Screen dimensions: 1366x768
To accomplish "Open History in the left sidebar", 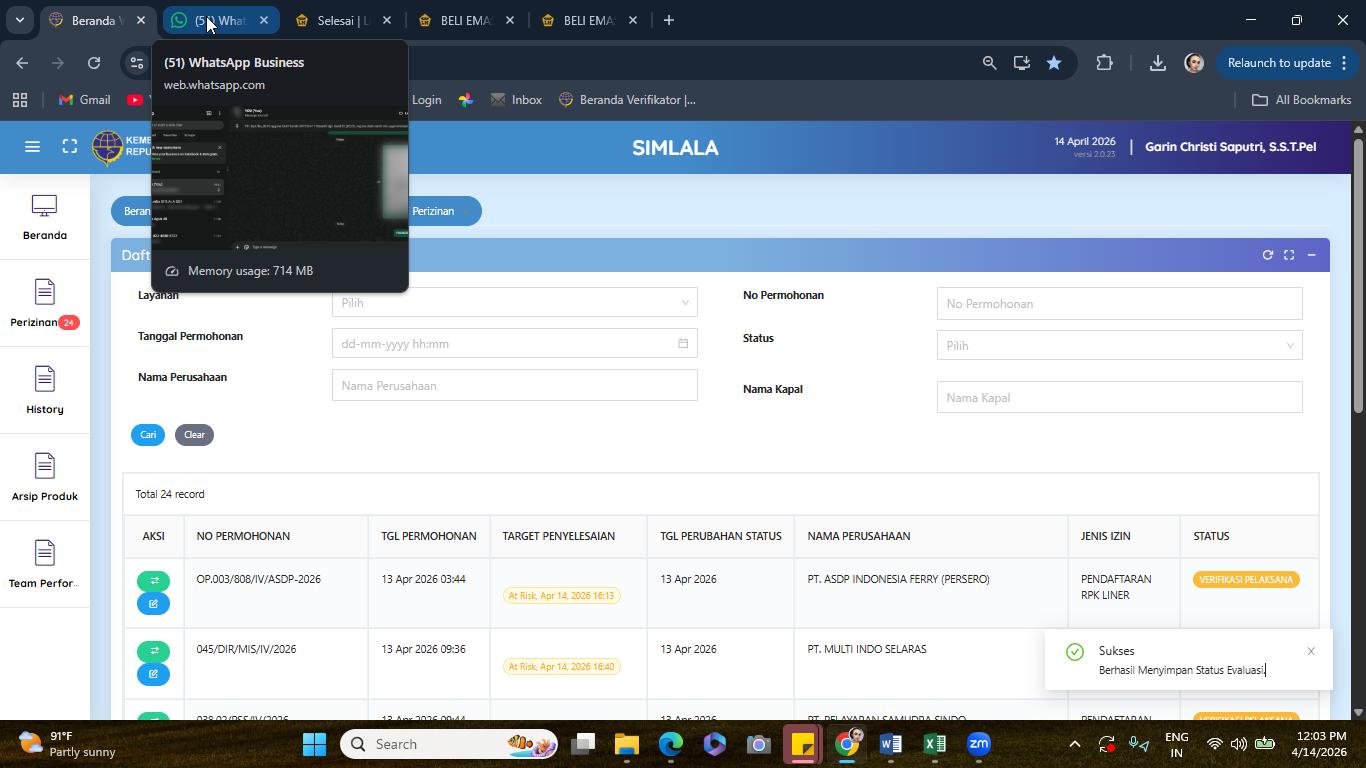I will pyautogui.click(x=44, y=391).
